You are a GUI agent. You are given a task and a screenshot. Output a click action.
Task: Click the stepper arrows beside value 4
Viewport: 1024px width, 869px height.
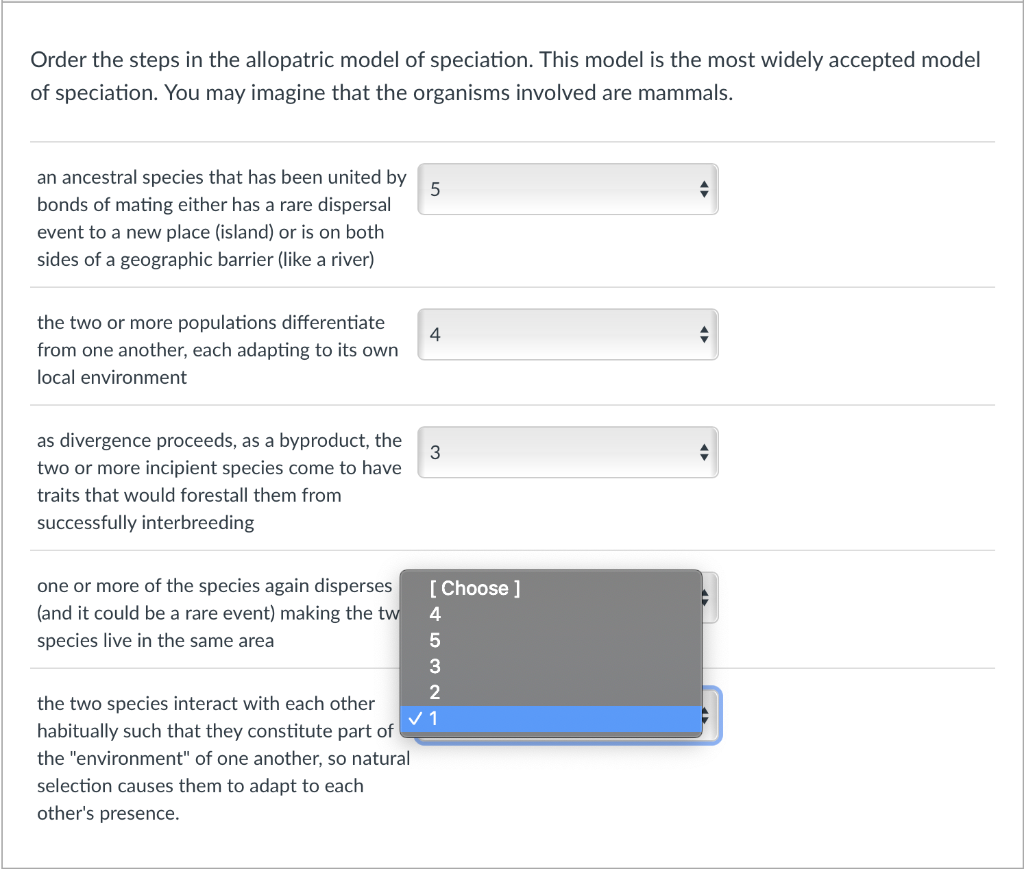703,334
